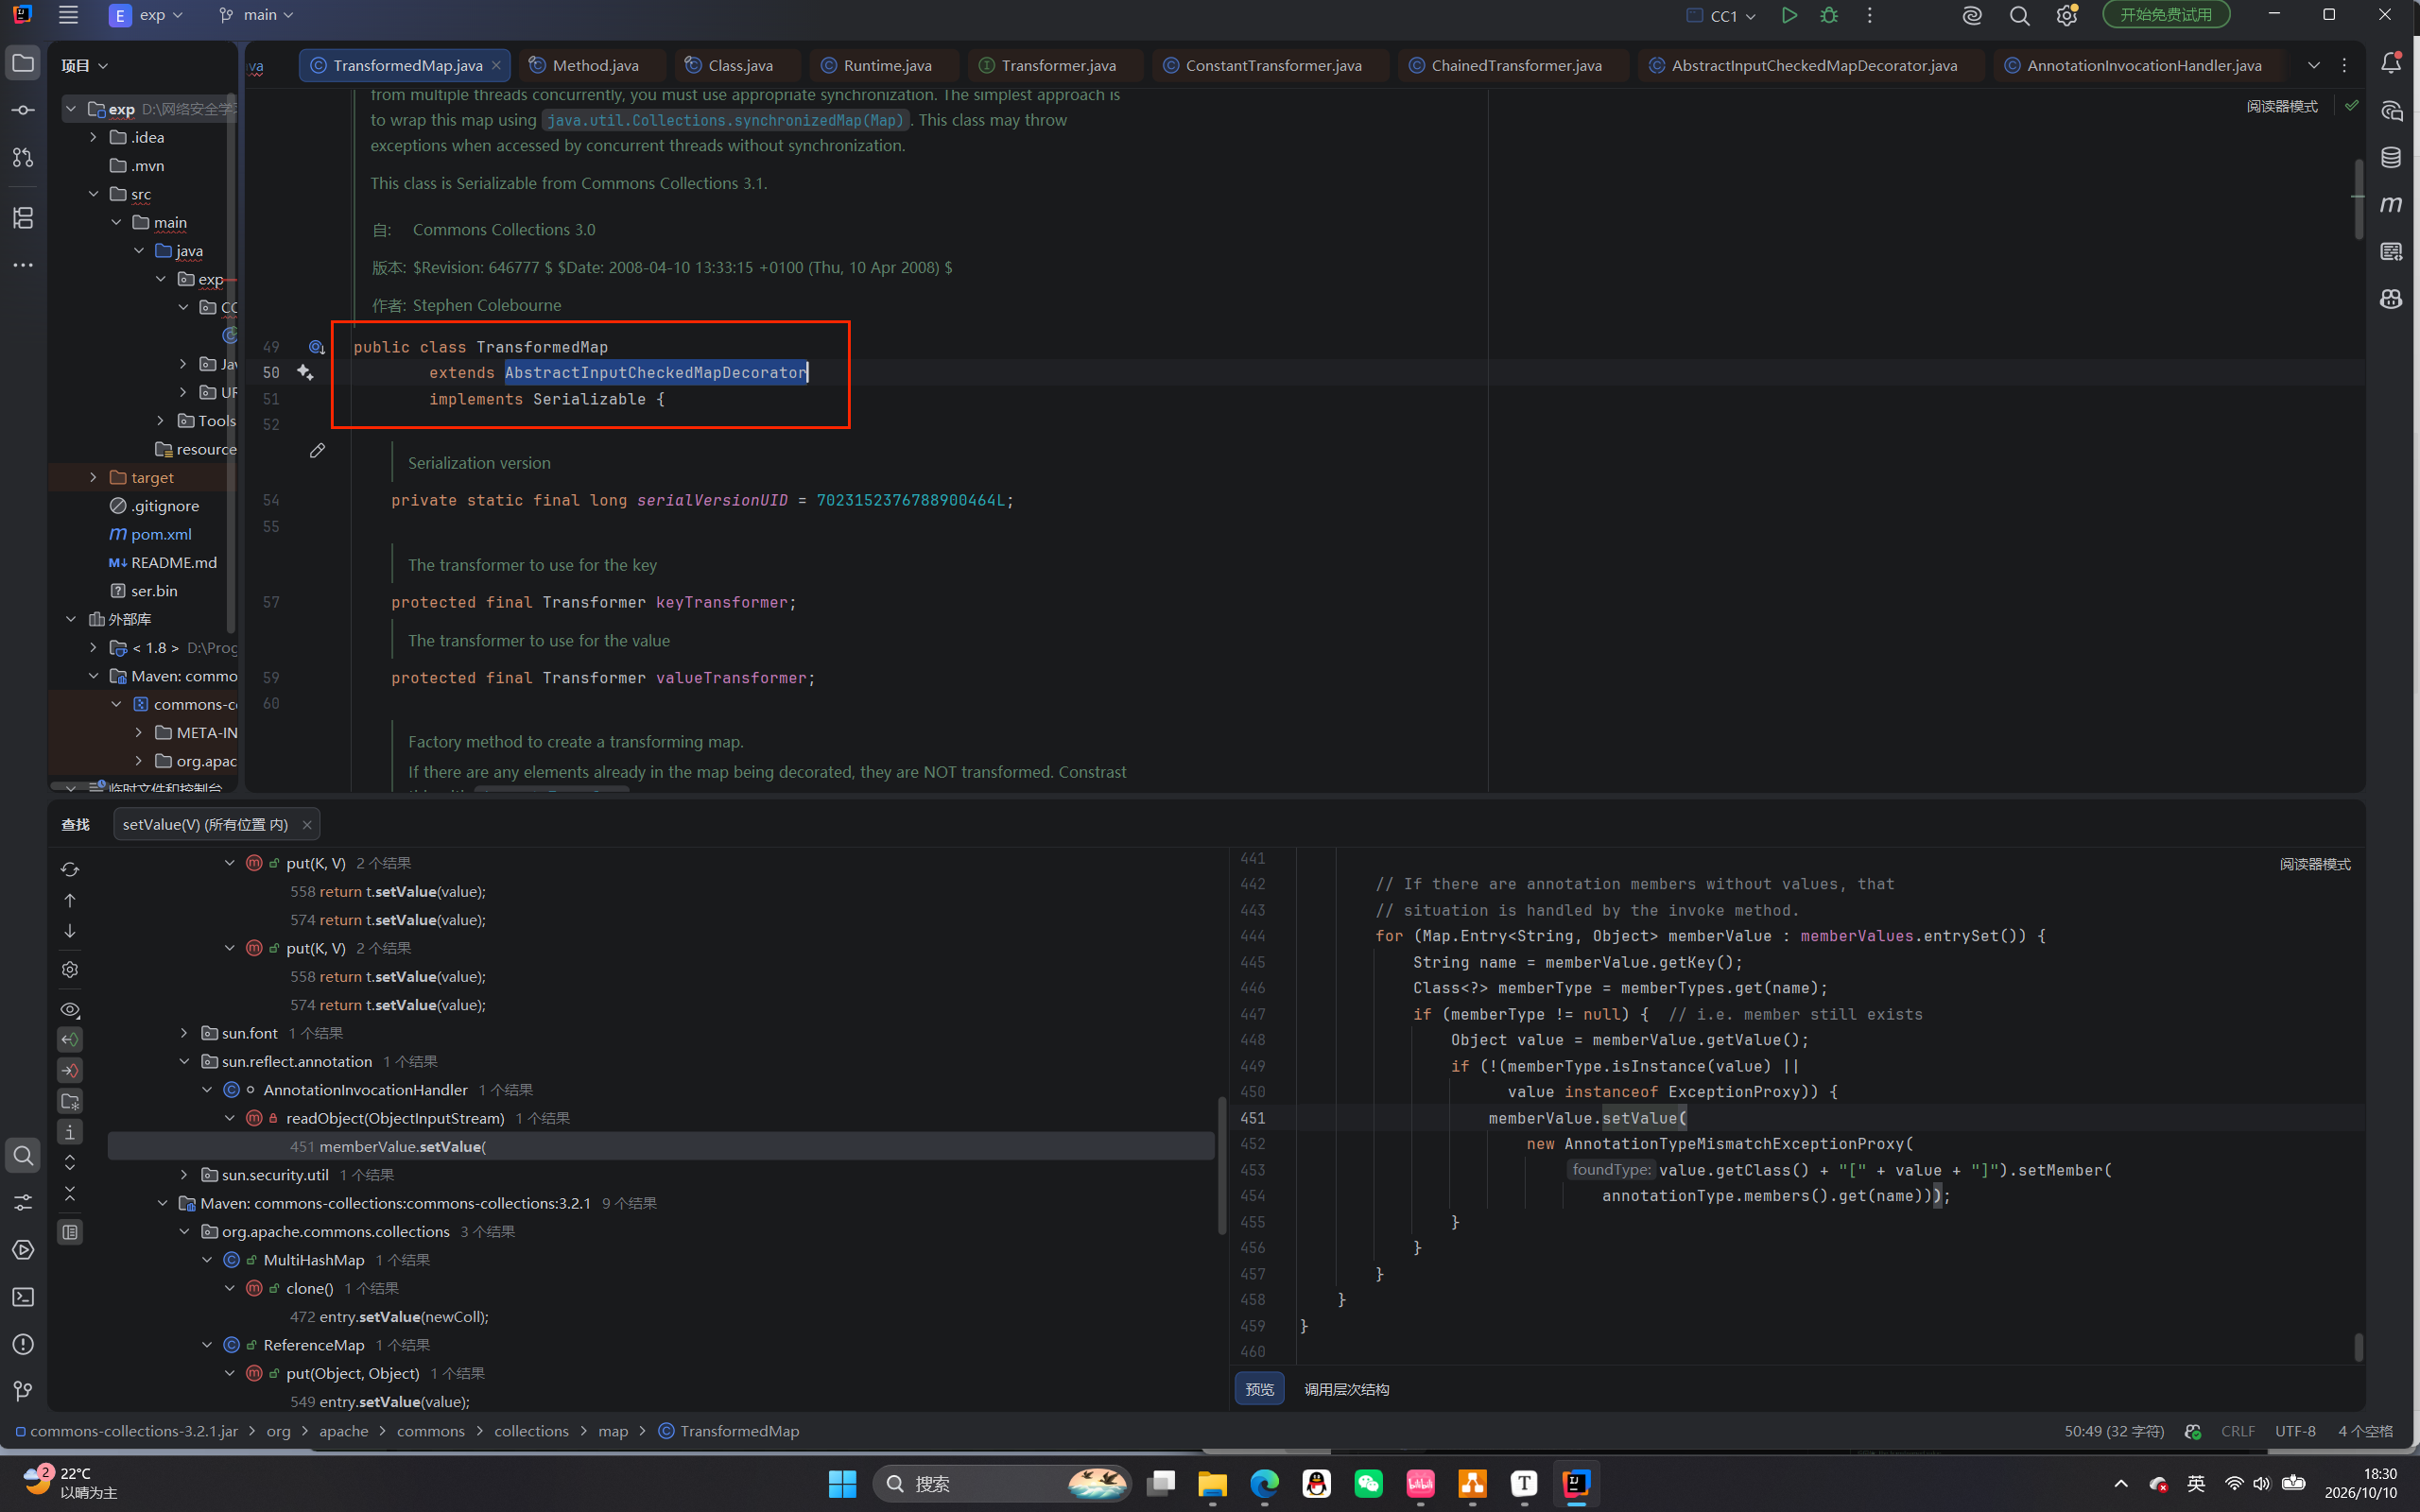Open the Structure tool window

[x=23, y=217]
